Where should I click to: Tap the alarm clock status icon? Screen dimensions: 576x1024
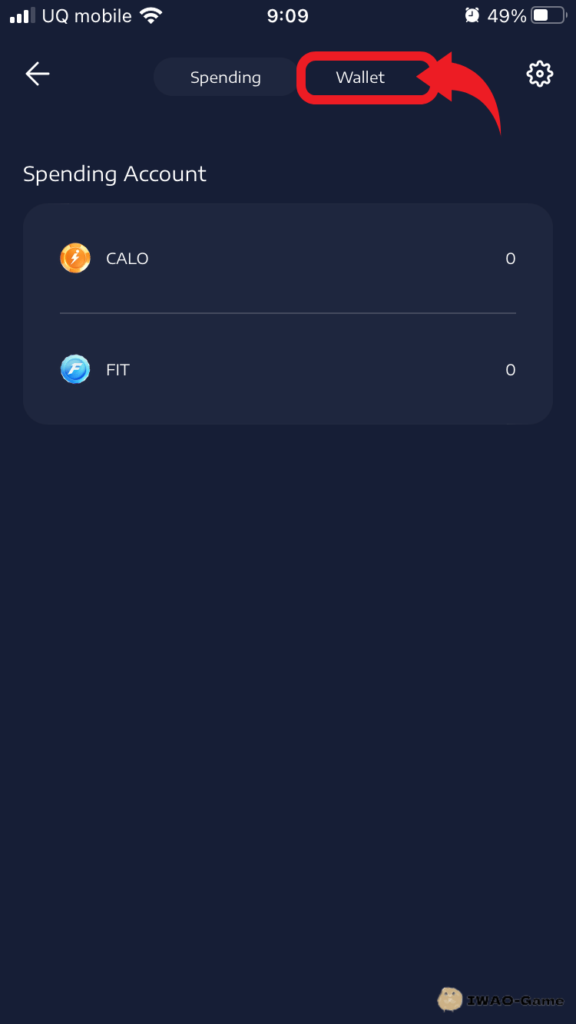tap(472, 15)
